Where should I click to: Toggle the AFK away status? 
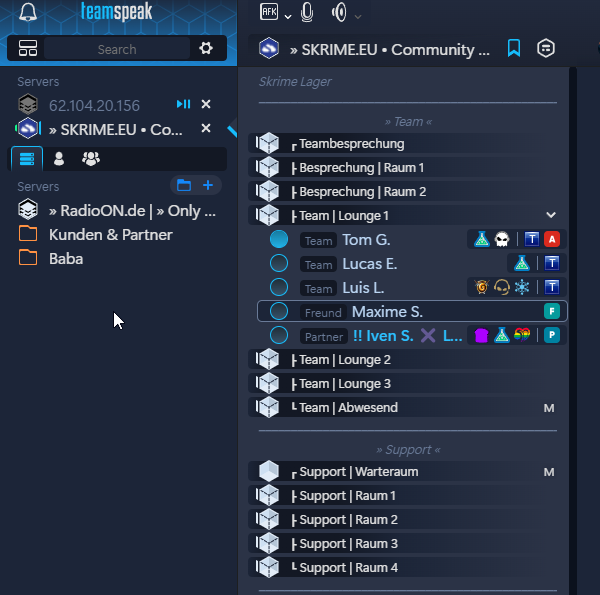coord(269,12)
